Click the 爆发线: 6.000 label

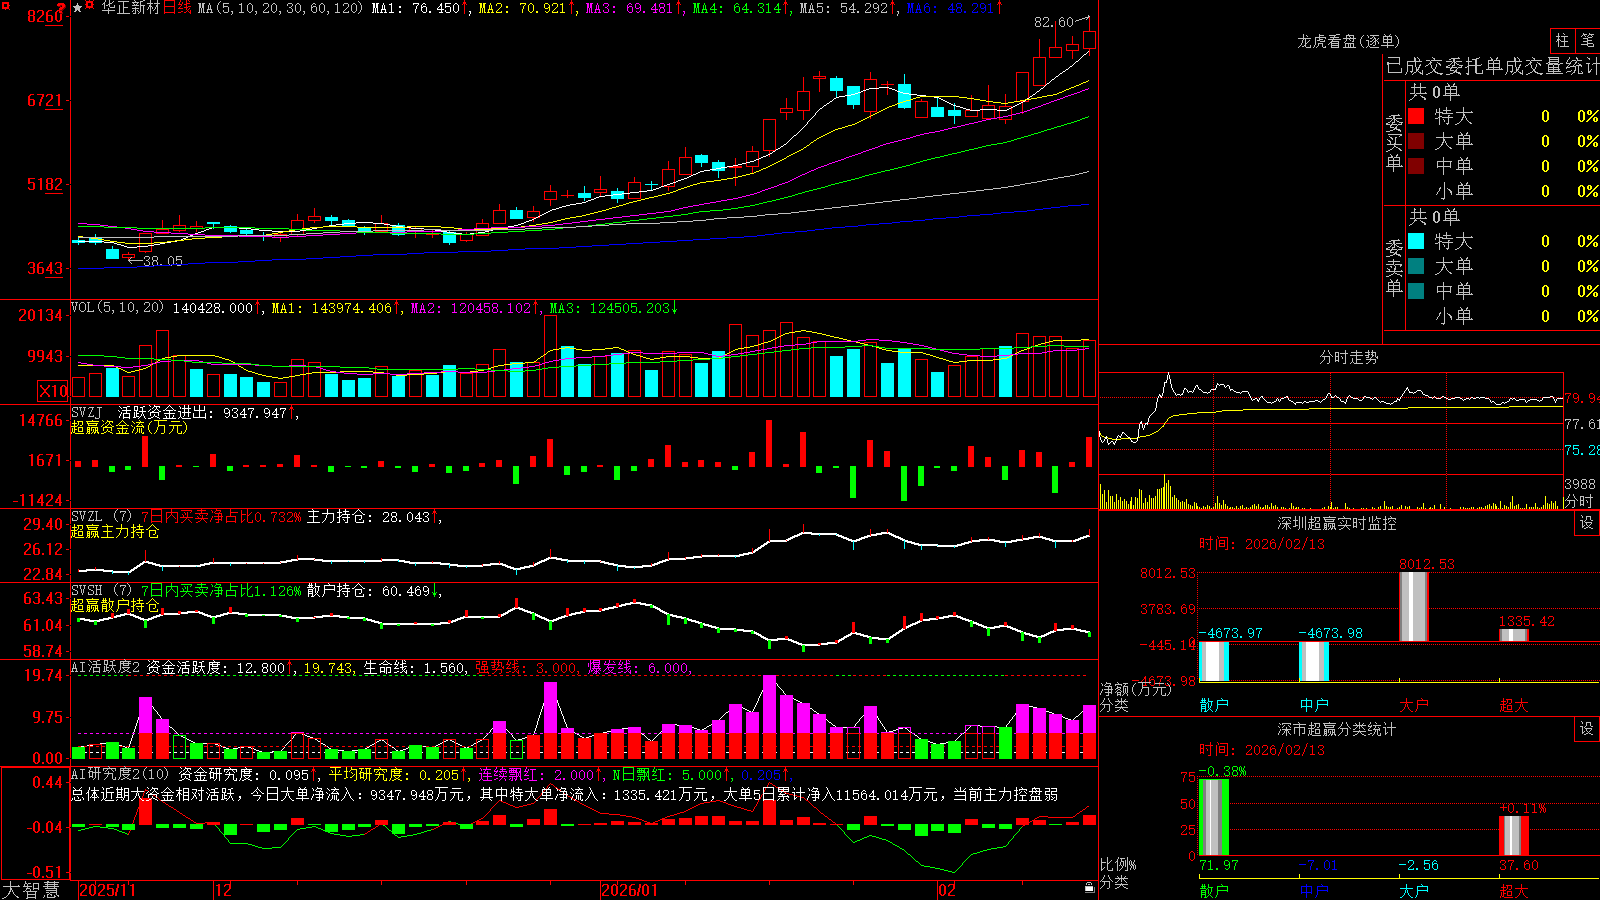tap(639, 668)
